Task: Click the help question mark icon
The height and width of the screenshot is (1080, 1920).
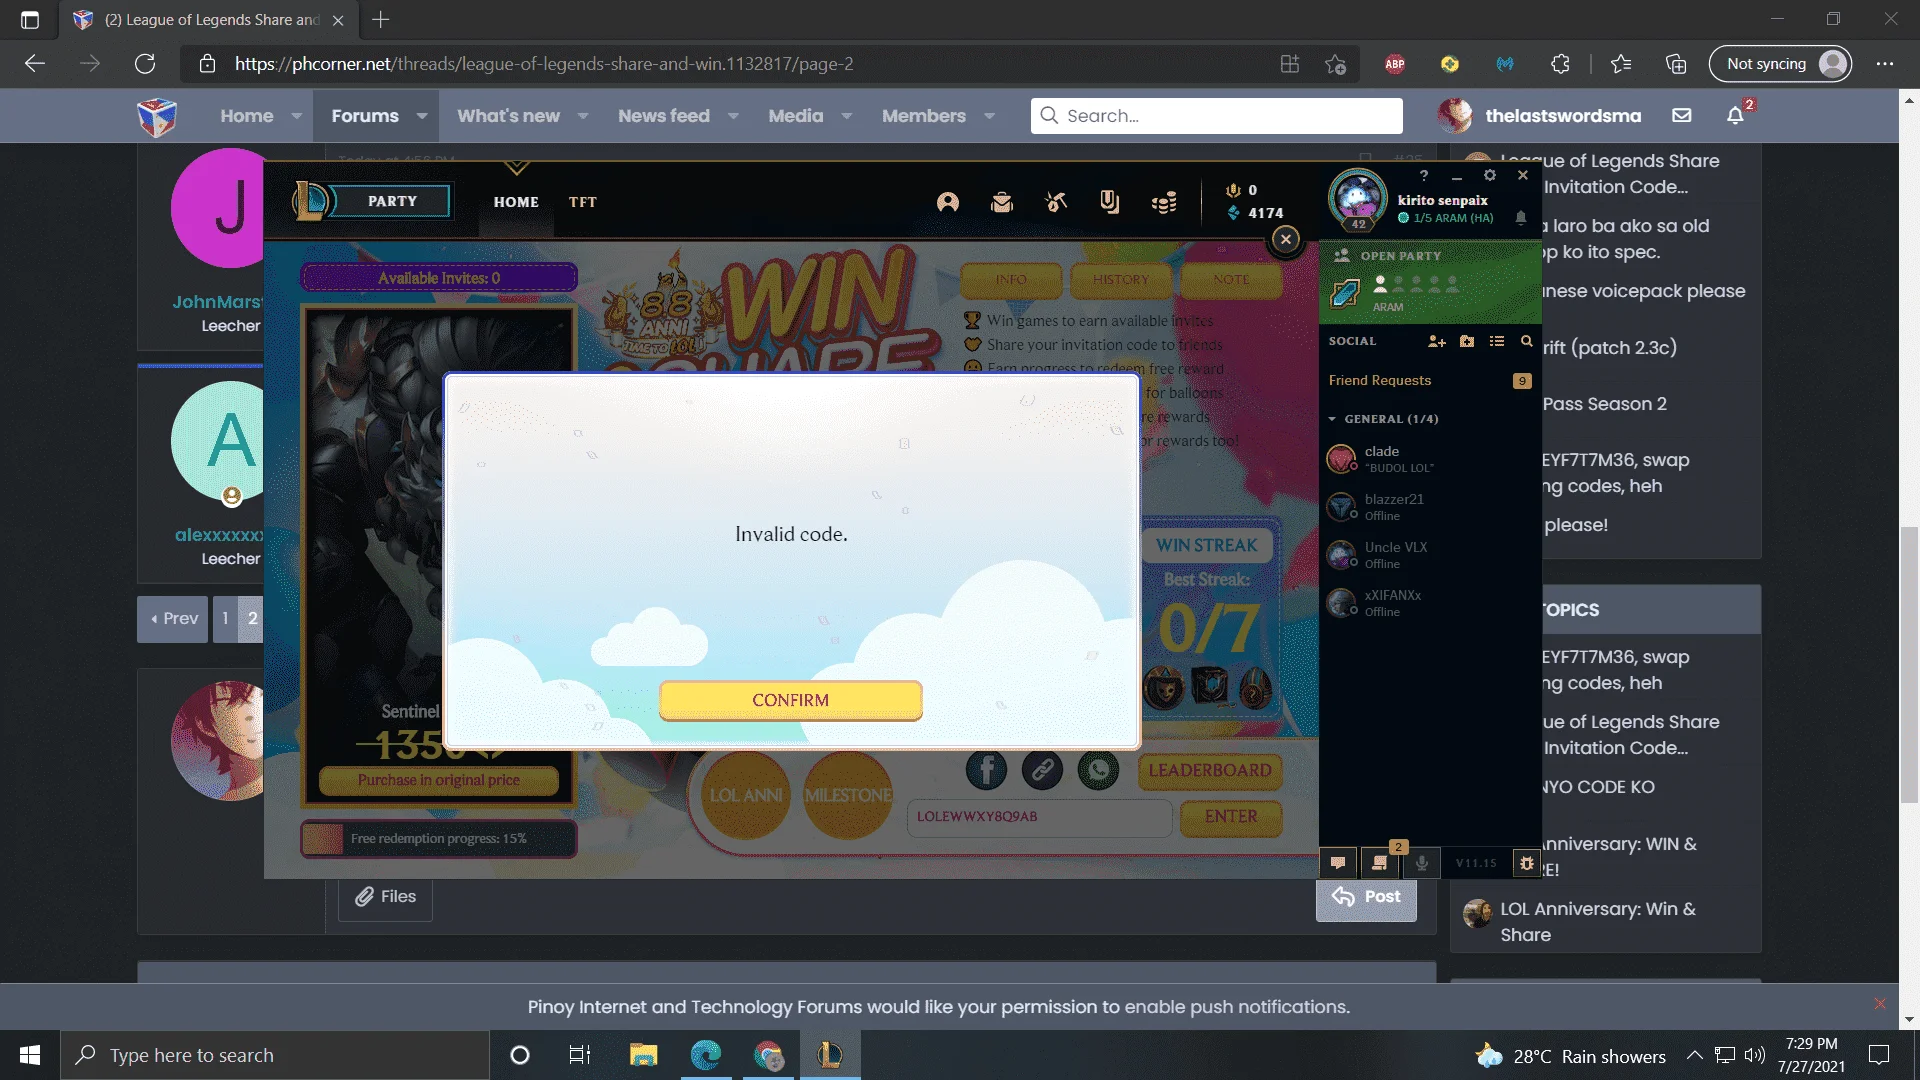Action: 1424,175
